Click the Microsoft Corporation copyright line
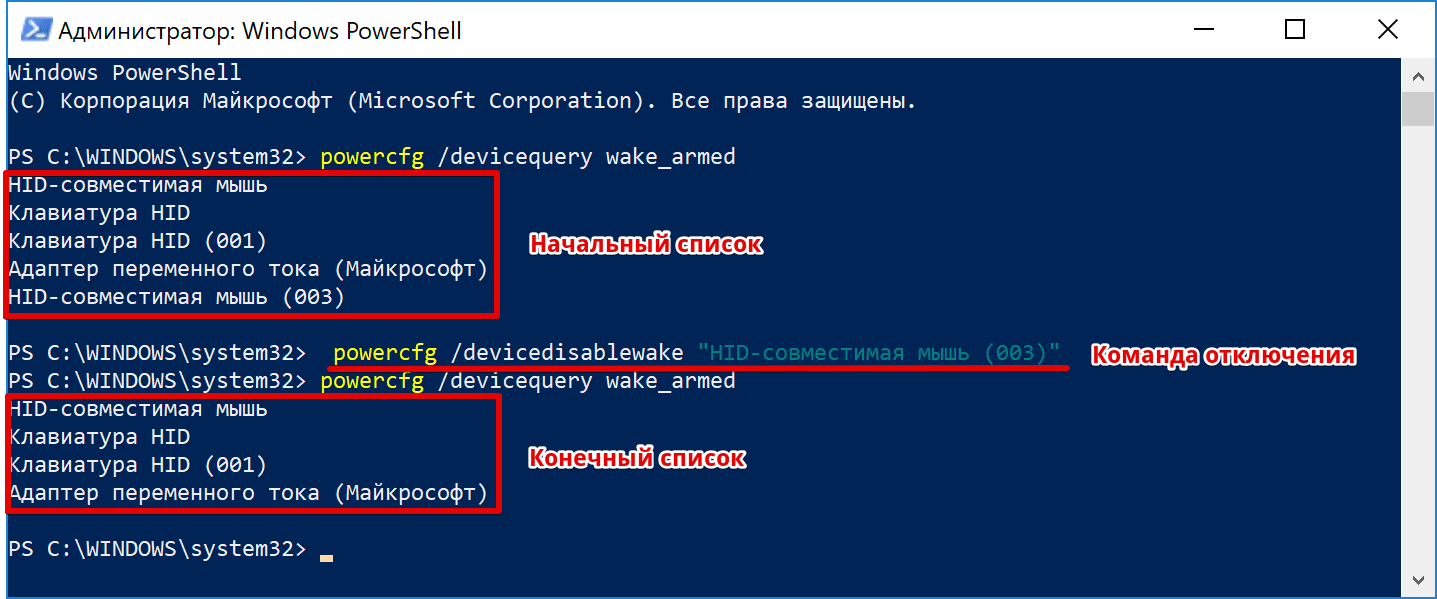 [x=462, y=101]
